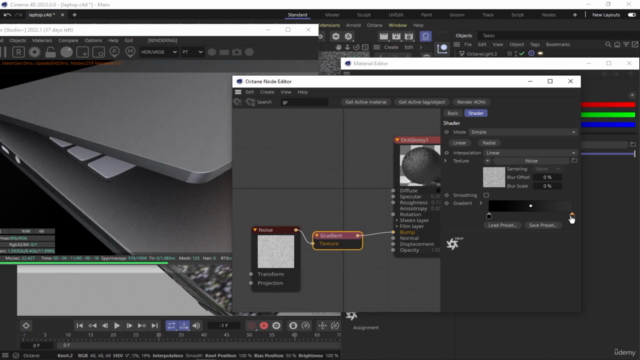Toggle the Interpolation parameter animation diamond
Viewport: 640px width, 360px height.
pyautogui.click(x=446, y=153)
